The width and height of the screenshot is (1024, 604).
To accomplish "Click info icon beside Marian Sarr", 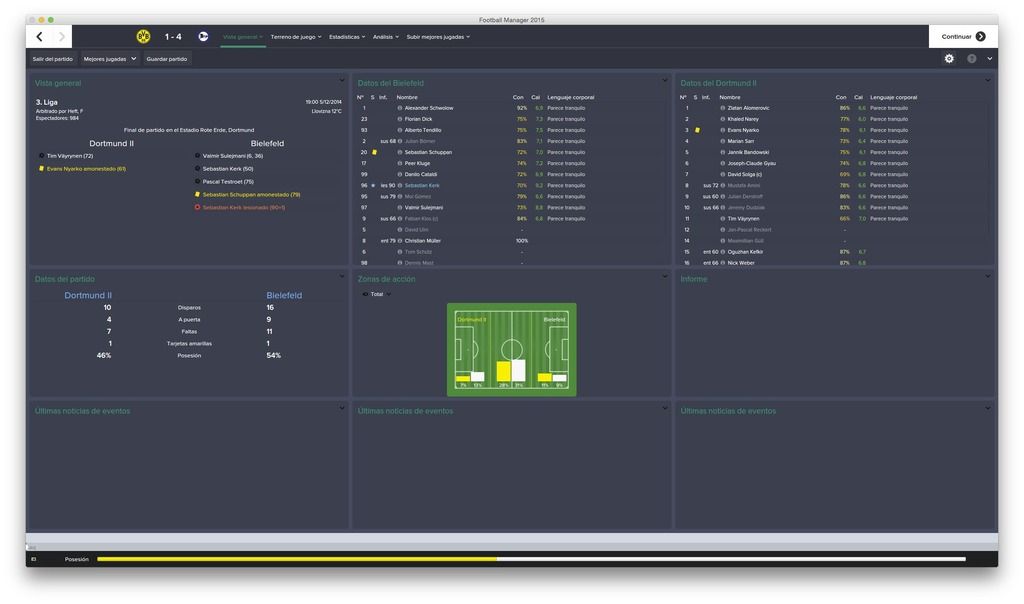I will tap(723, 142).
